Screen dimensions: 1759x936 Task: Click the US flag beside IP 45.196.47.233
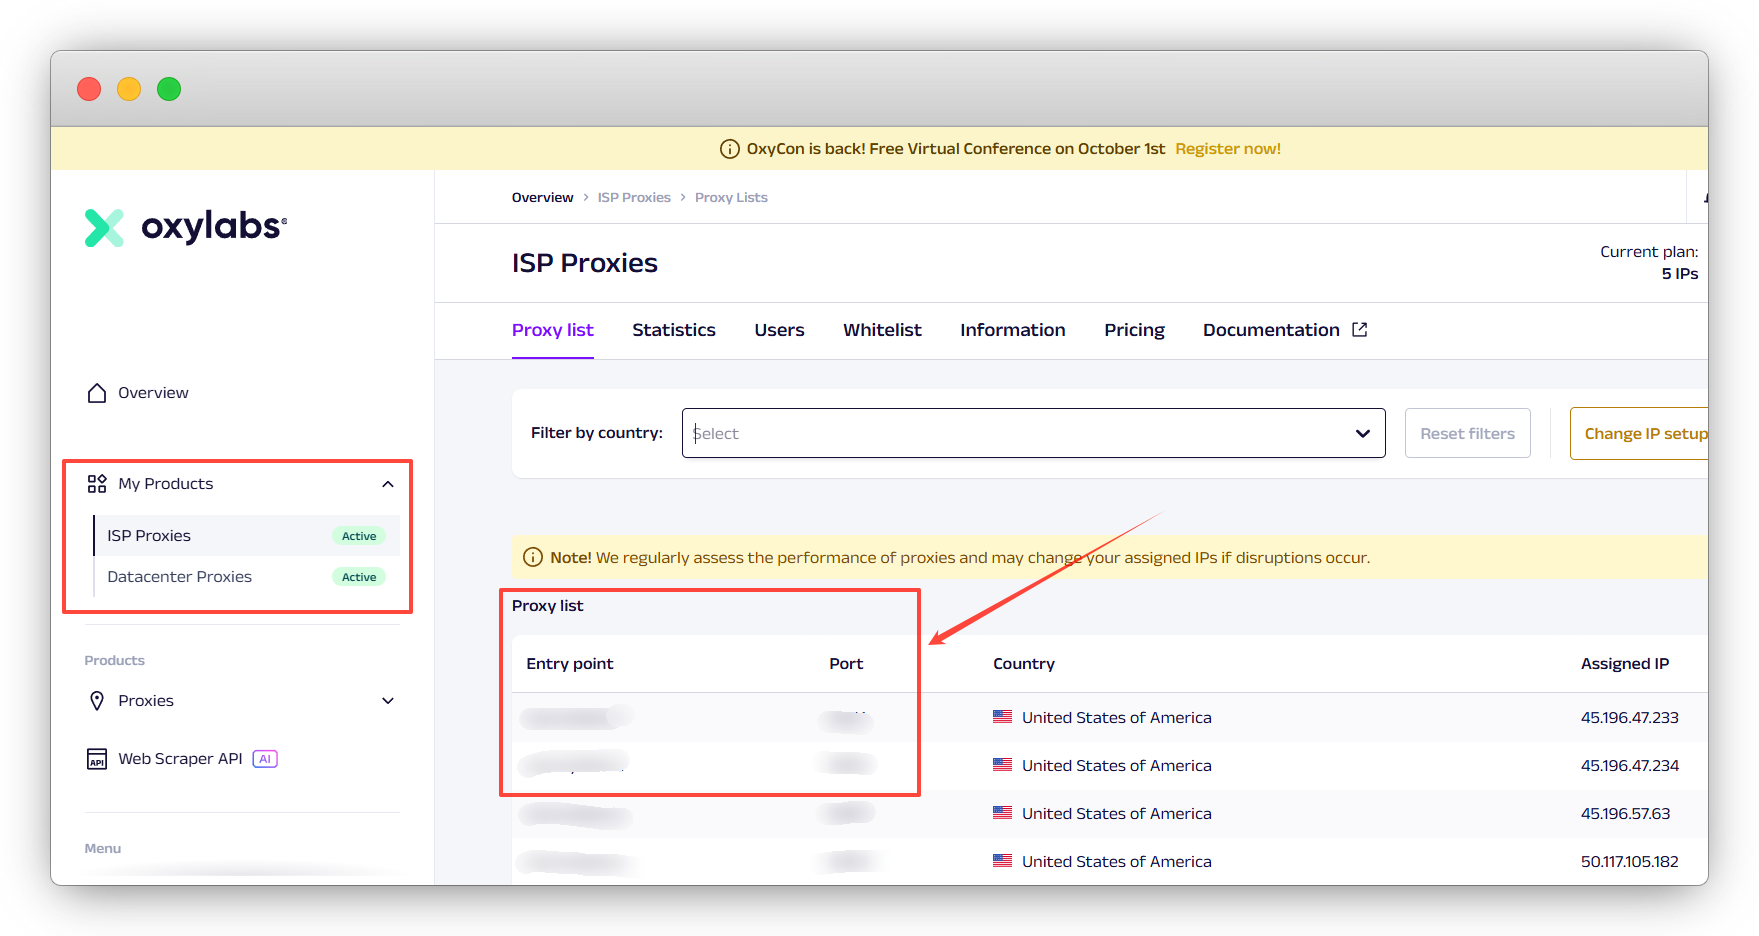[x=1002, y=717]
